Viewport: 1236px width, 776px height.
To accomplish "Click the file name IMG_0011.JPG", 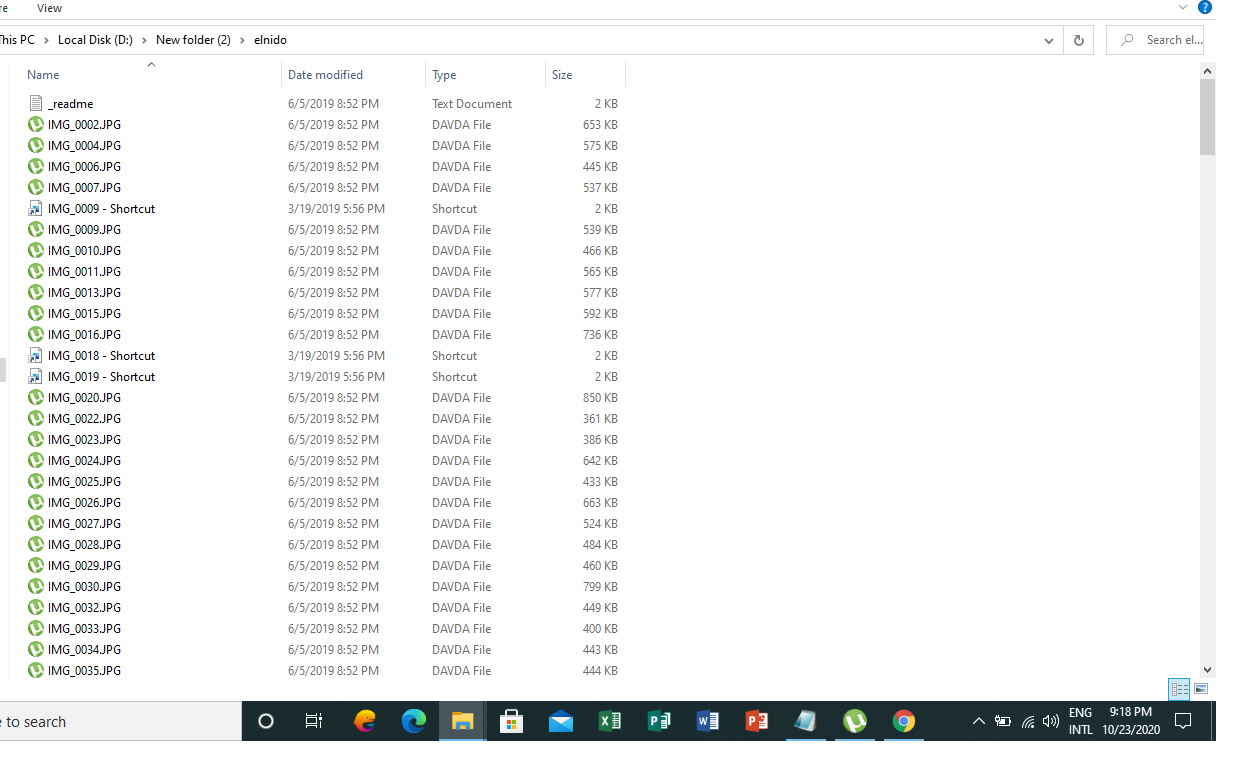I will pyautogui.click(x=84, y=272).
